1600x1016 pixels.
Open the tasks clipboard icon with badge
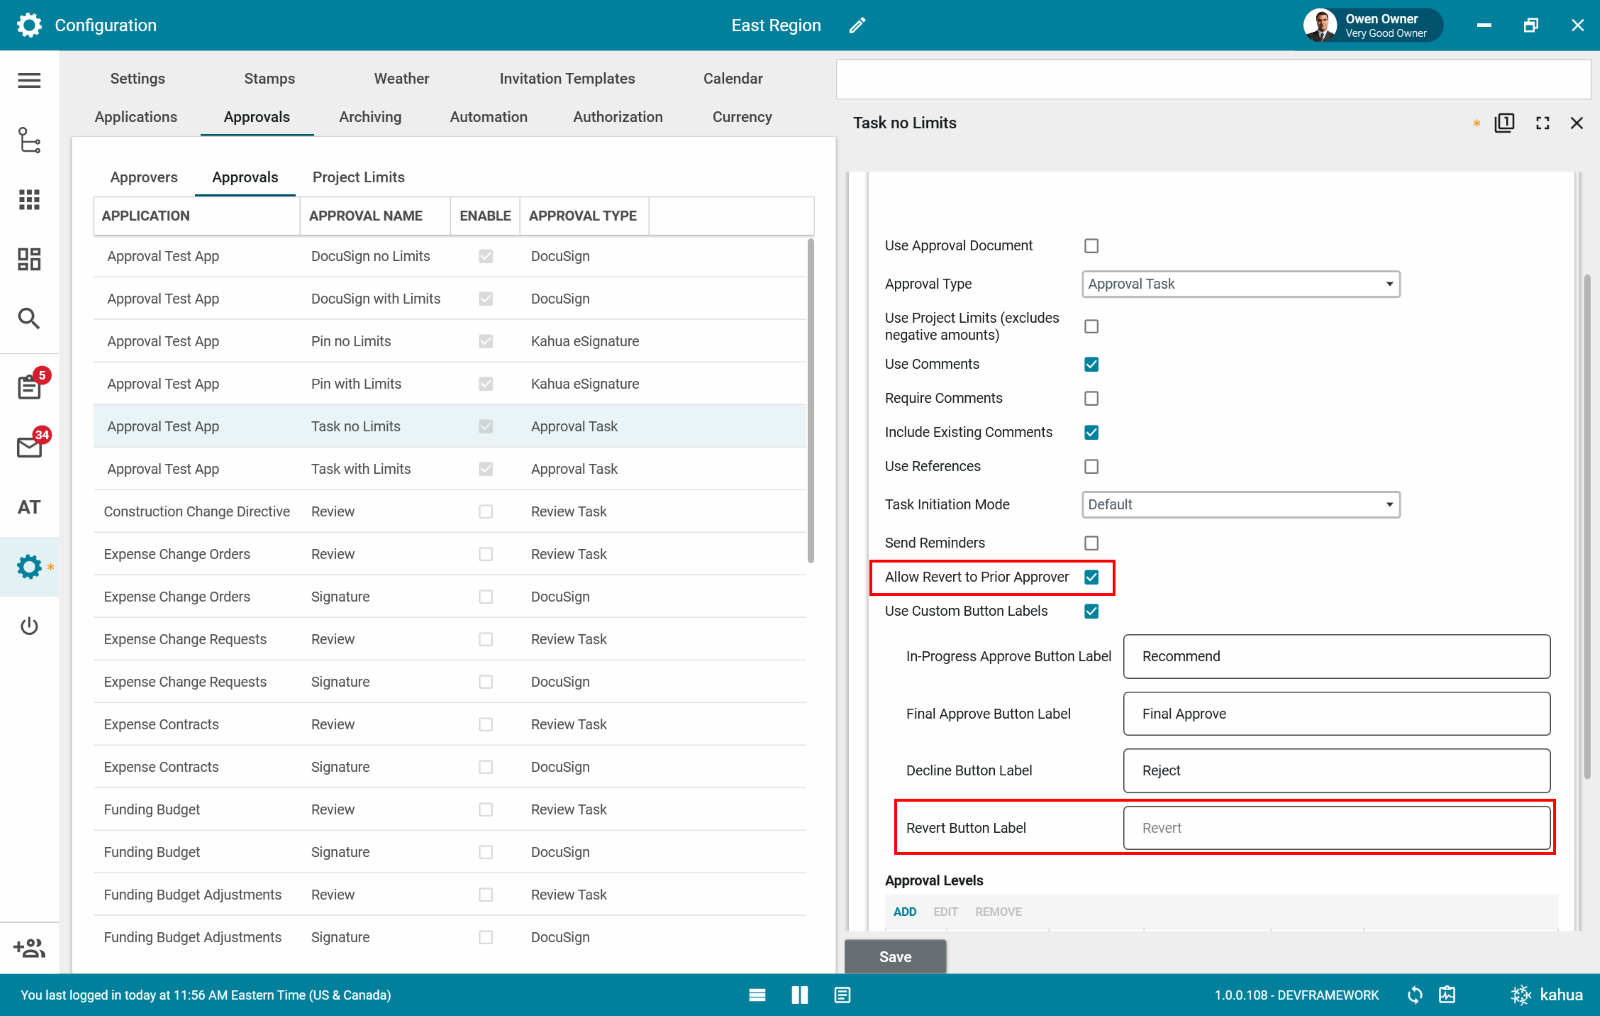(29, 387)
